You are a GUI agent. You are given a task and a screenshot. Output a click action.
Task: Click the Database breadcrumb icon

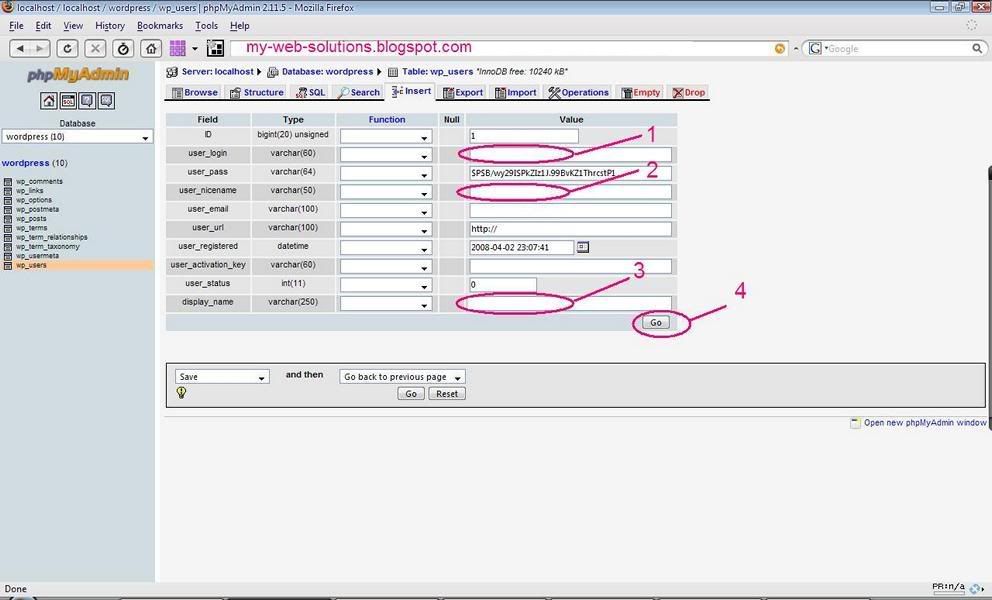(x=273, y=72)
